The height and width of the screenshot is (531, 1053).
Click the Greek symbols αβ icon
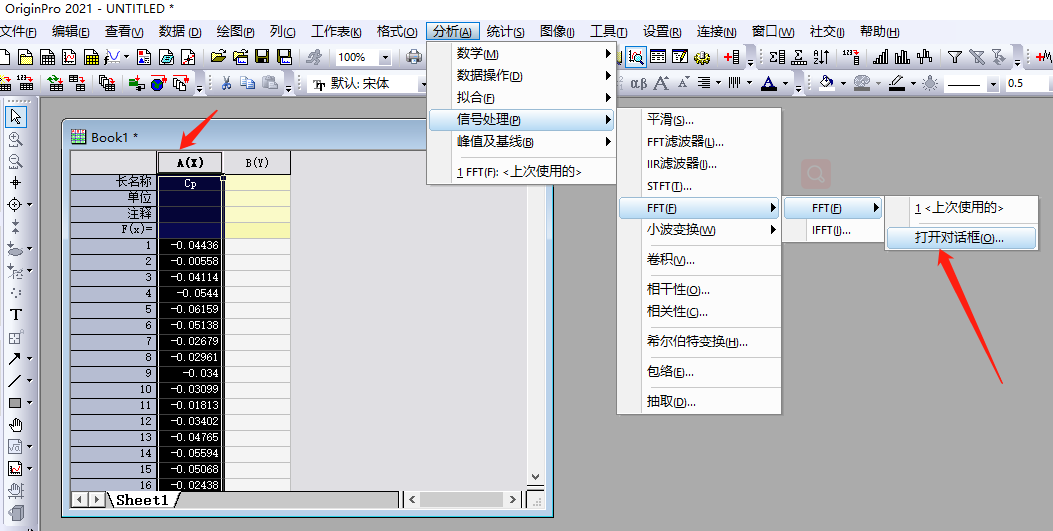tap(639, 83)
